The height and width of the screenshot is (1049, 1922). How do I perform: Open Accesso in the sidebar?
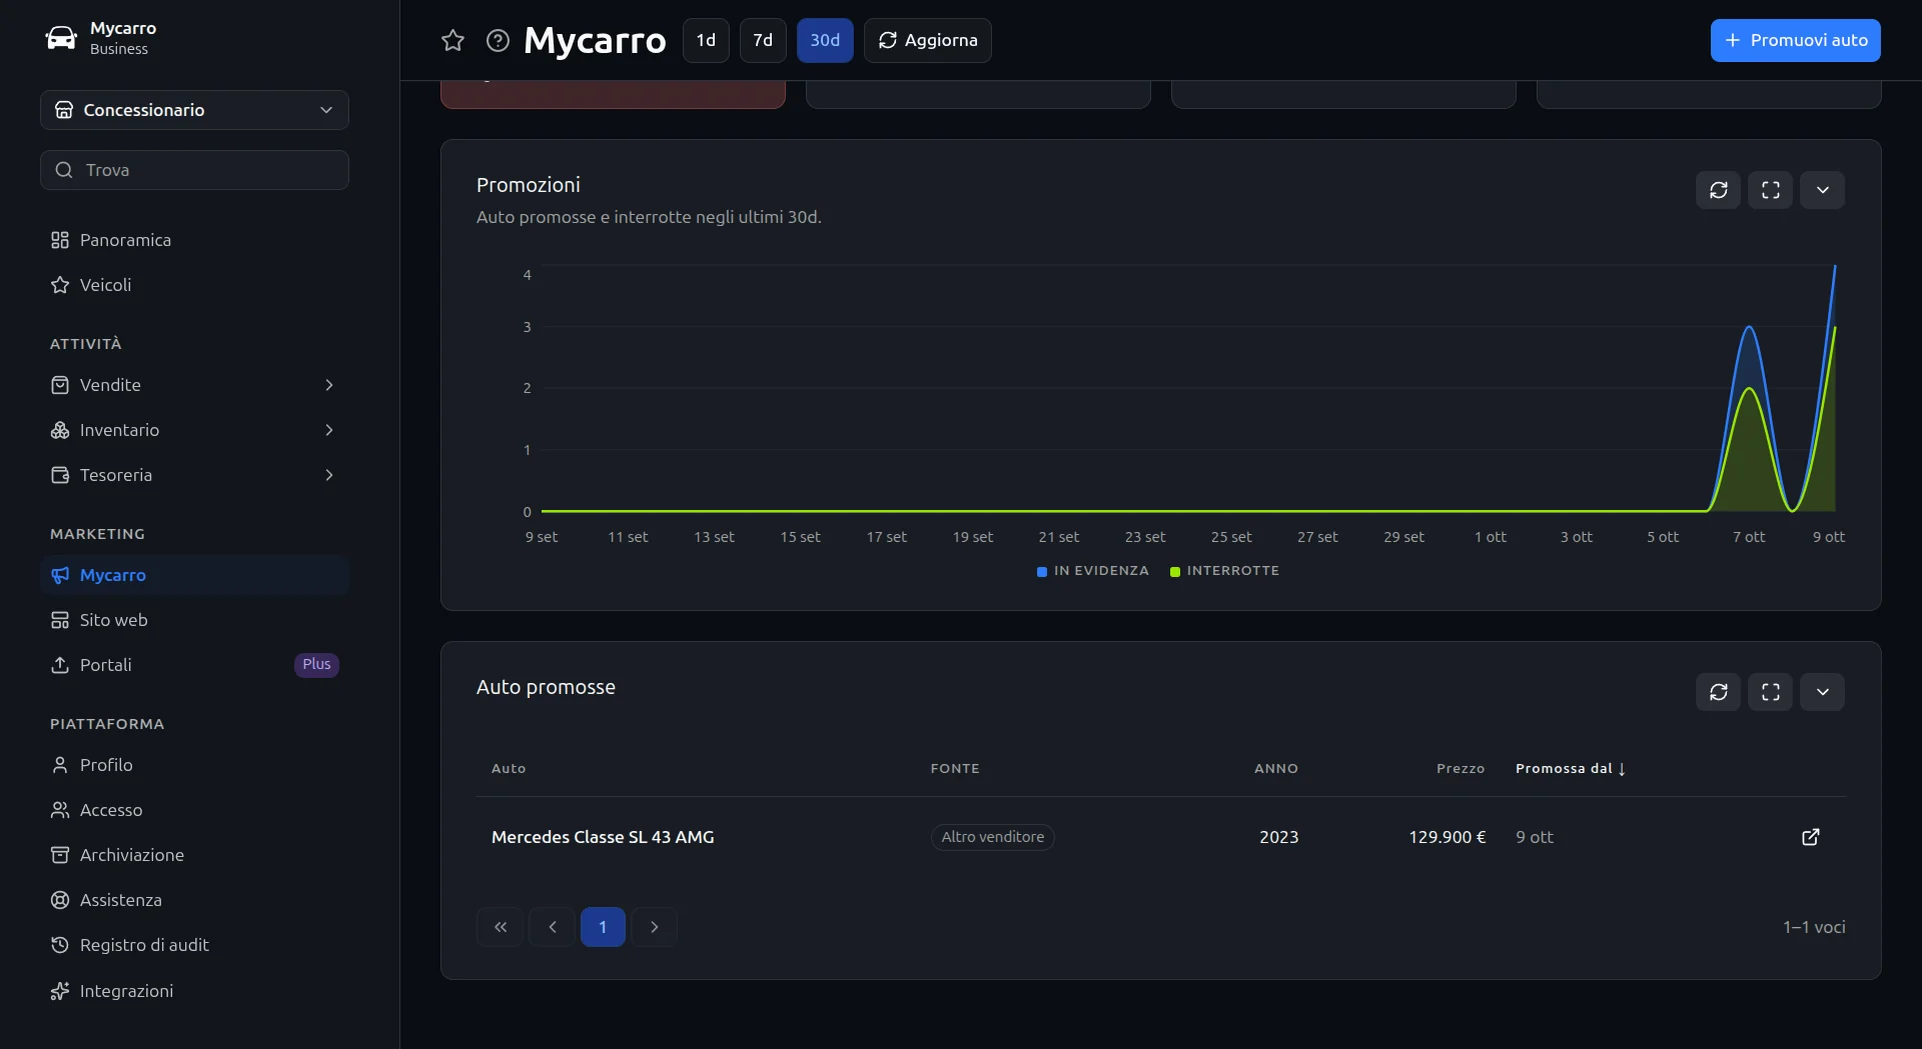(194, 810)
